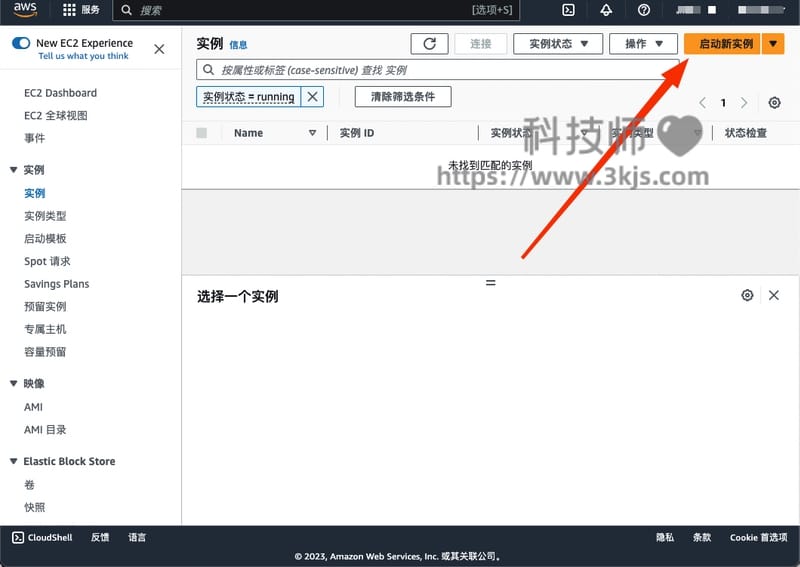
Task: Open 快照 in sidebar
Action: (34, 507)
